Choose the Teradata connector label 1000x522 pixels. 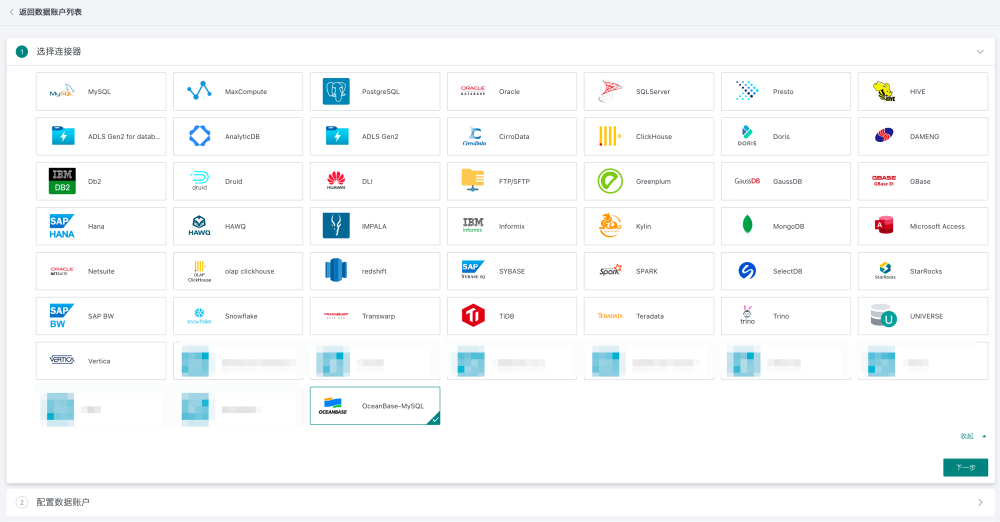tap(650, 317)
